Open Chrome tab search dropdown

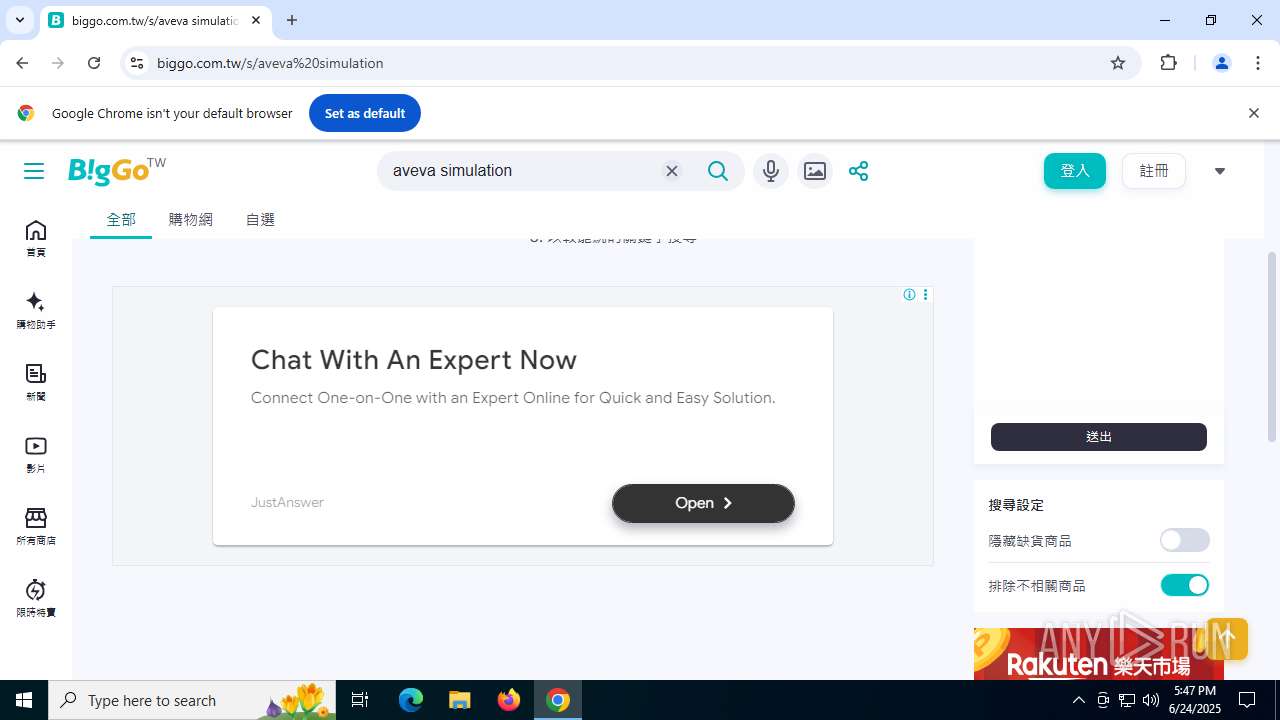coord(19,20)
